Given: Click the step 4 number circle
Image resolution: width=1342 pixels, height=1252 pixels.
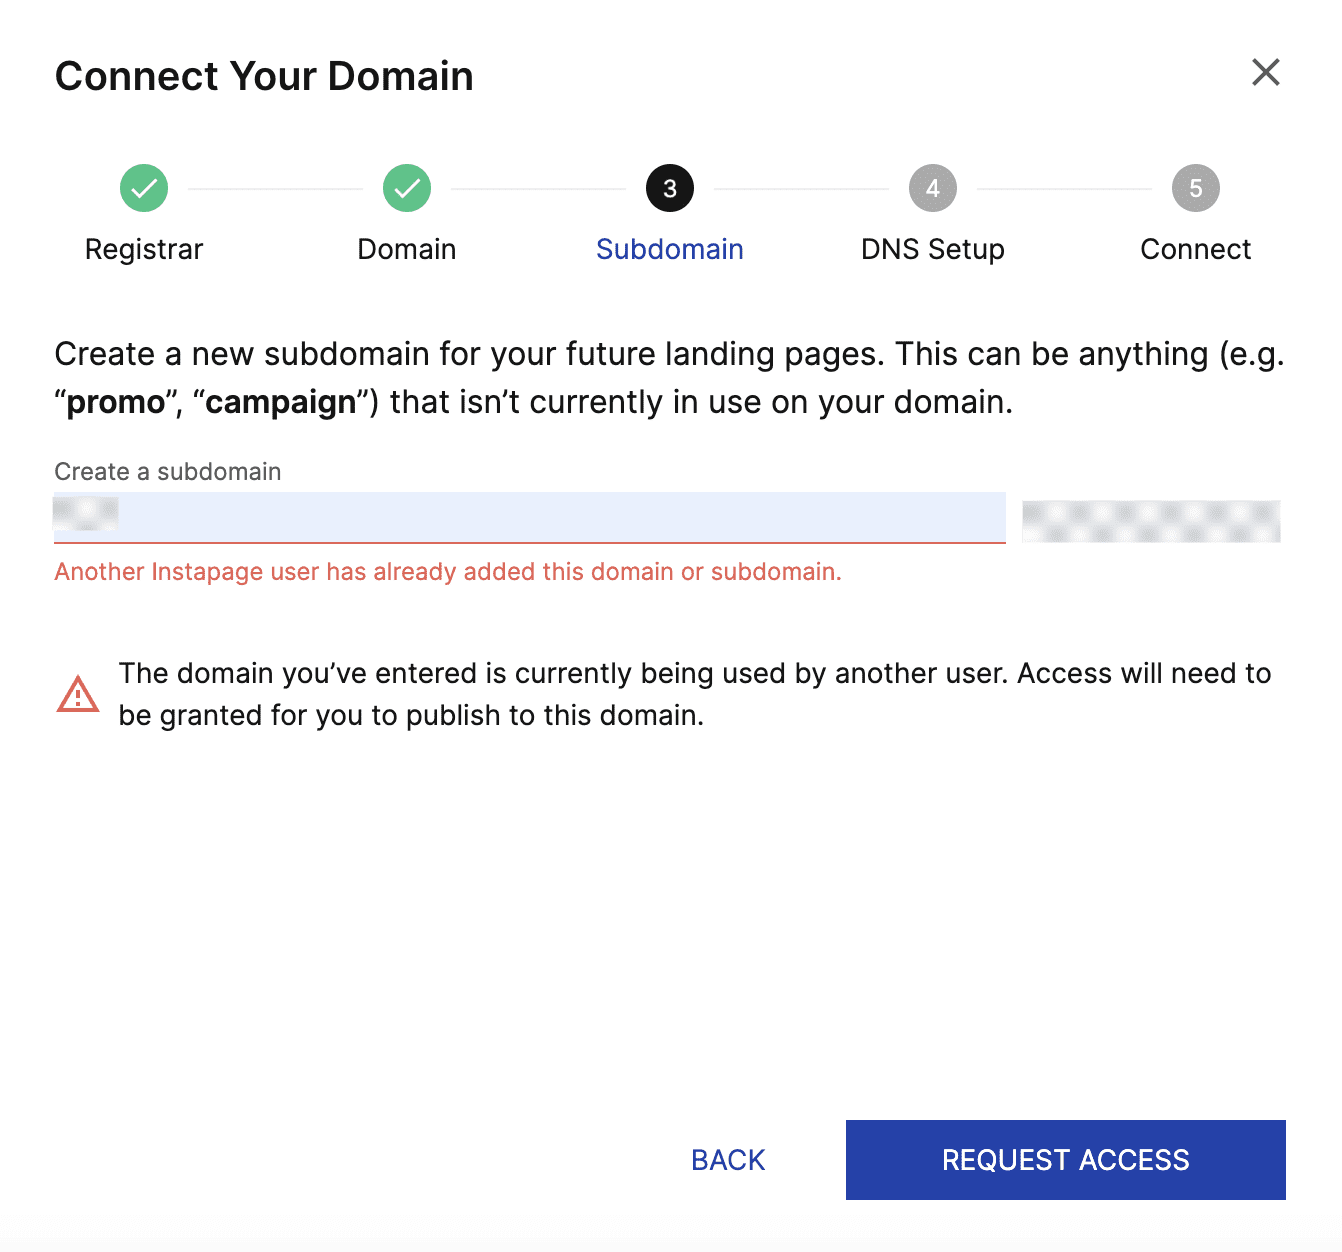Looking at the screenshot, I should pos(933,188).
